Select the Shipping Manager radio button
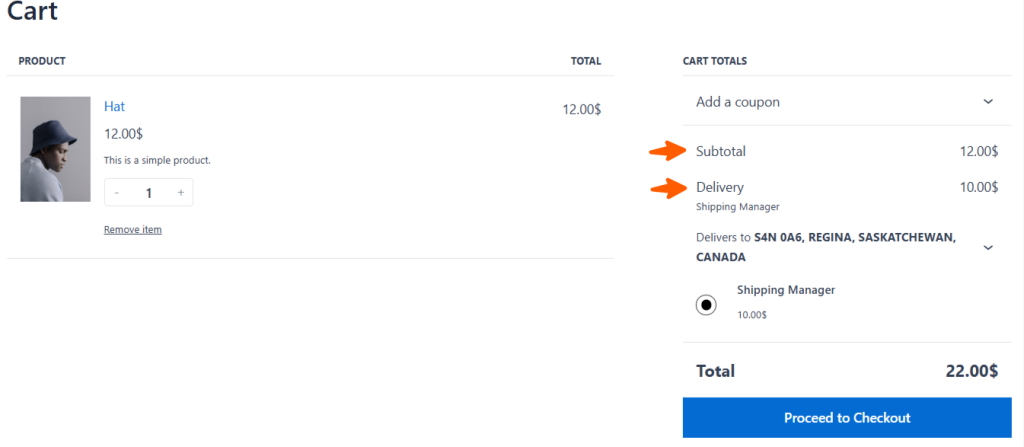1024x447 pixels. [706, 305]
